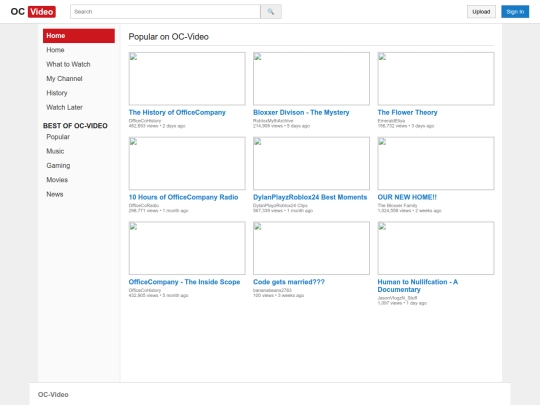This screenshot has width=540, height=405.
Task: Open thumbnail of Human to Nullifcation documentary
Action: (436, 248)
